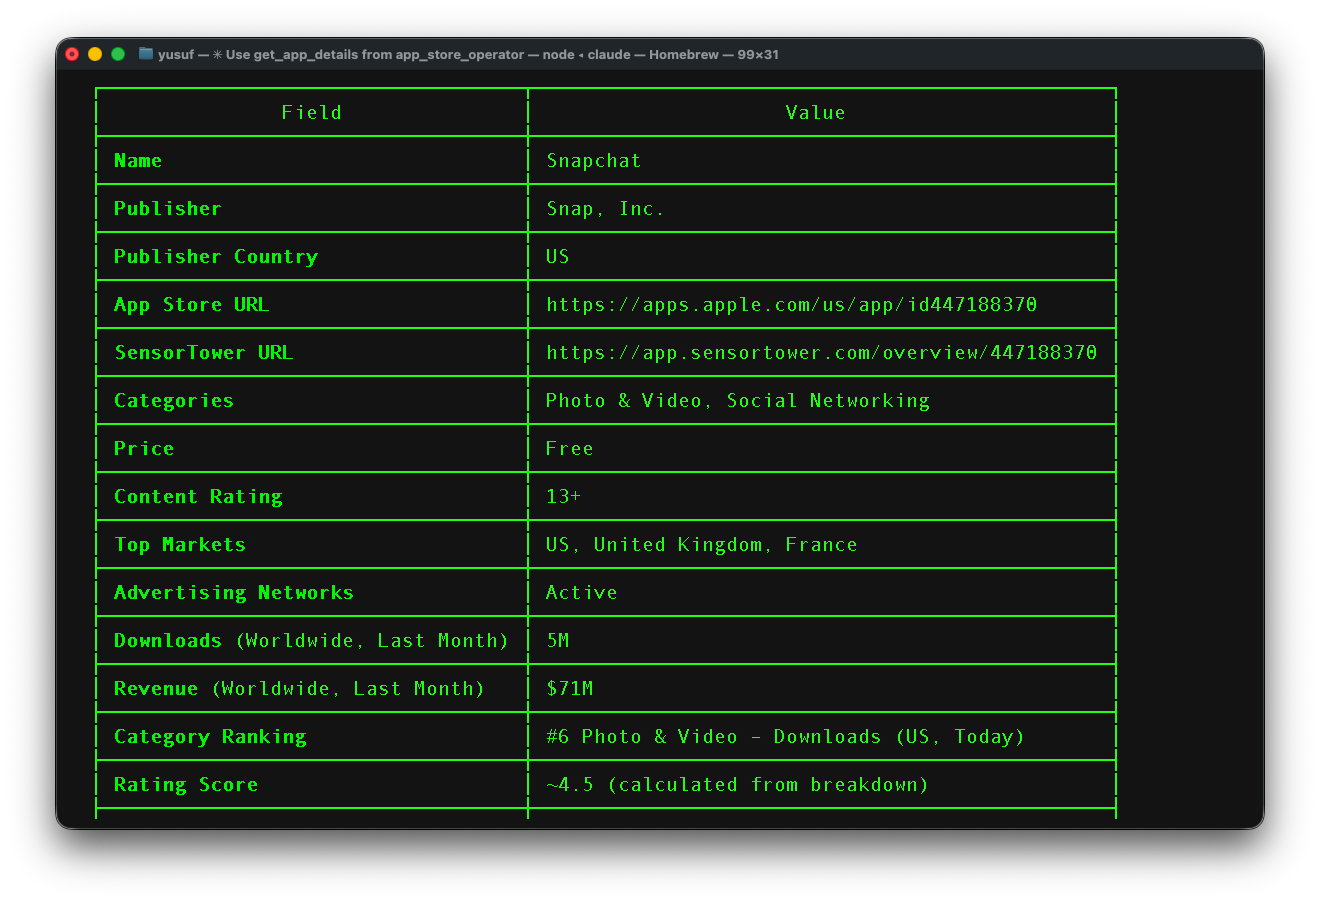Open the App Store URL for id447188370
This screenshot has width=1320, height=903.
(791, 305)
